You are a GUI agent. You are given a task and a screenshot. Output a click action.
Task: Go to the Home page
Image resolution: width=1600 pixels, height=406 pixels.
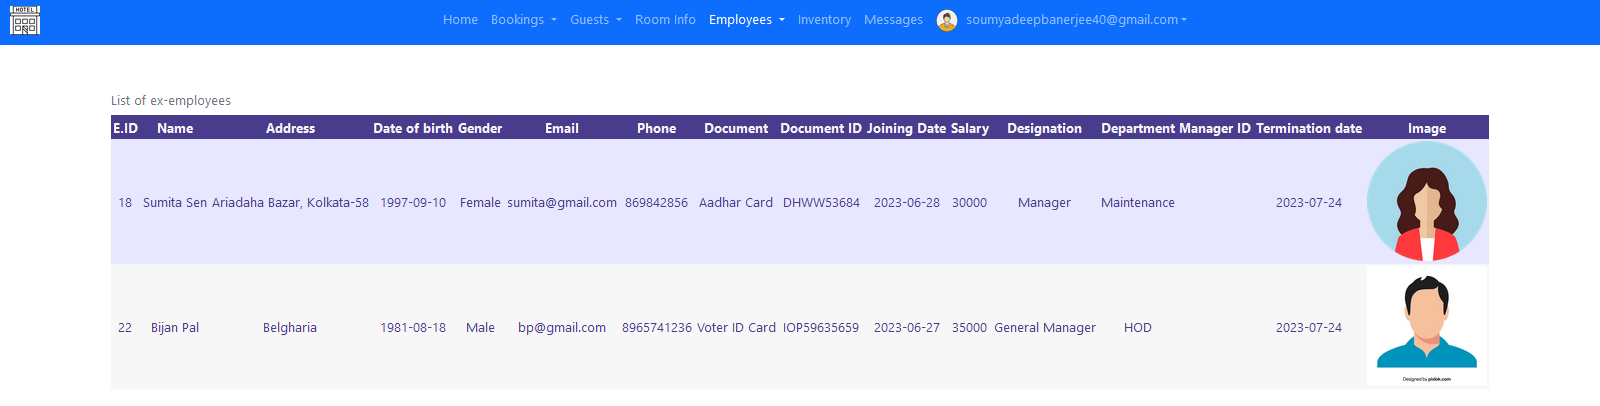click(x=460, y=20)
